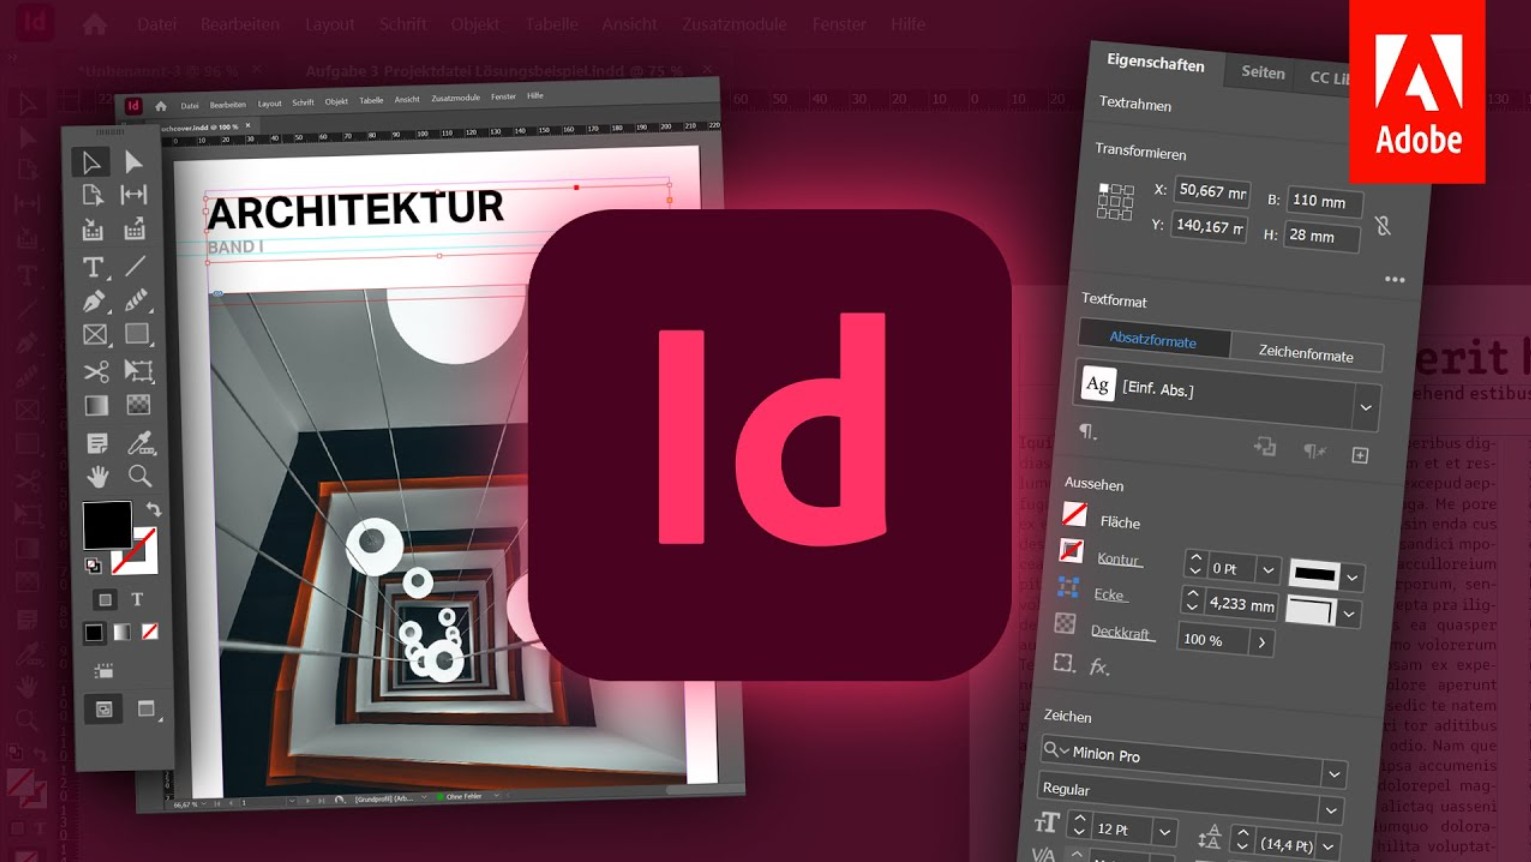Expand the Deckkraft 100 % slider arrow
The height and width of the screenshot is (862, 1531).
coord(1262,643)
